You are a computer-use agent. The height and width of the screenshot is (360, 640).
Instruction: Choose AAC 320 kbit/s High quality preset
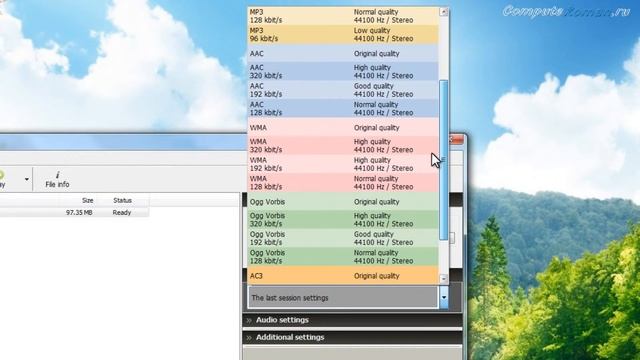pos(343,71)
